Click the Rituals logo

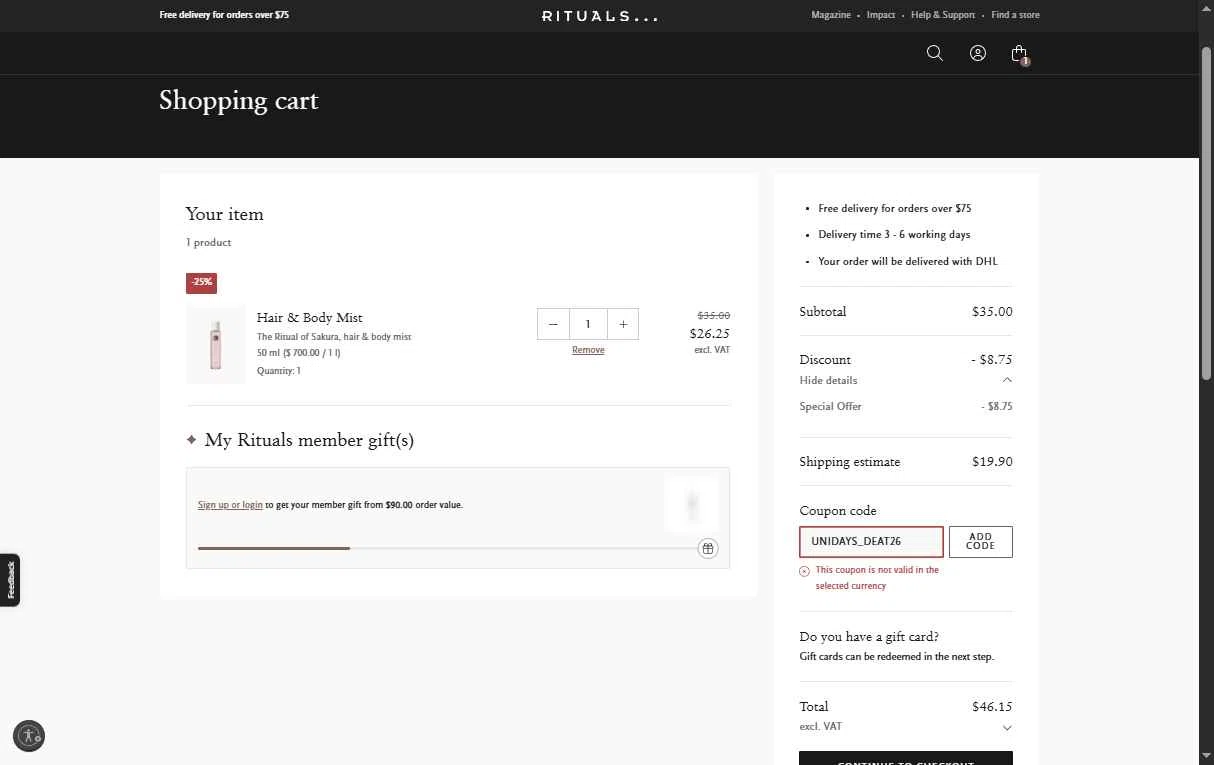click(x=600, y=16)
